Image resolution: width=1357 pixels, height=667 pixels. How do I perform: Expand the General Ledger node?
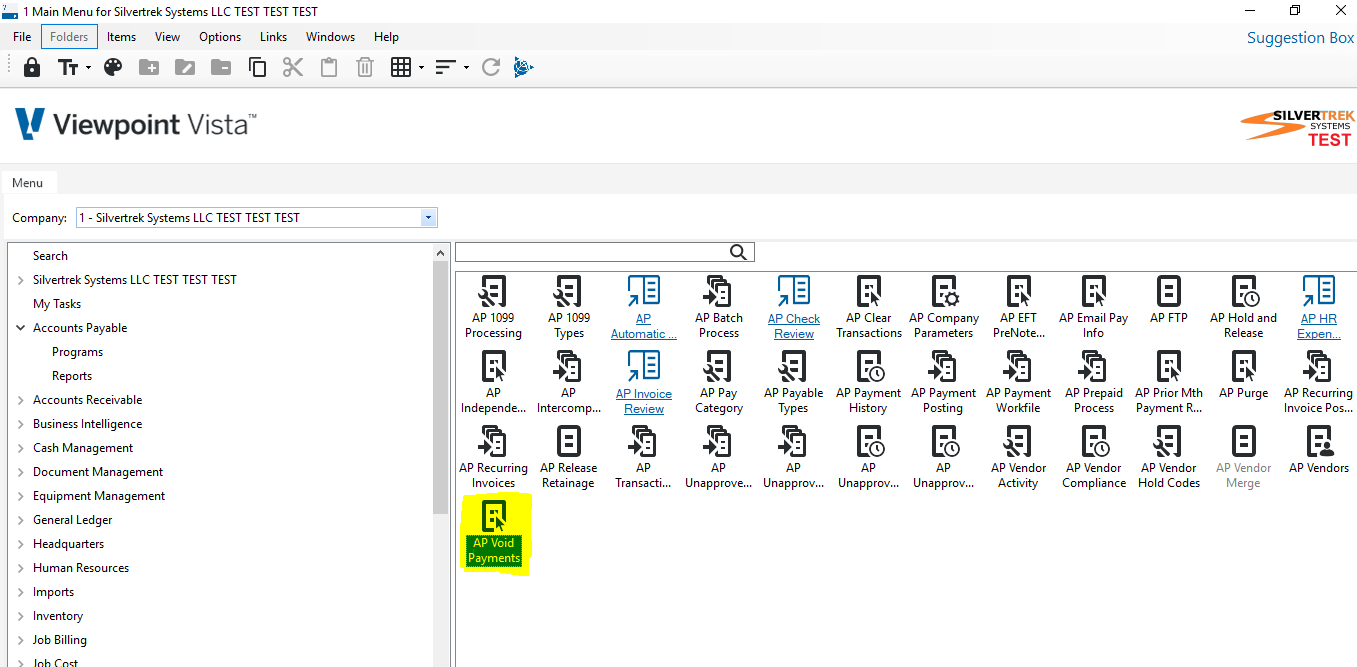coord(20,520)
